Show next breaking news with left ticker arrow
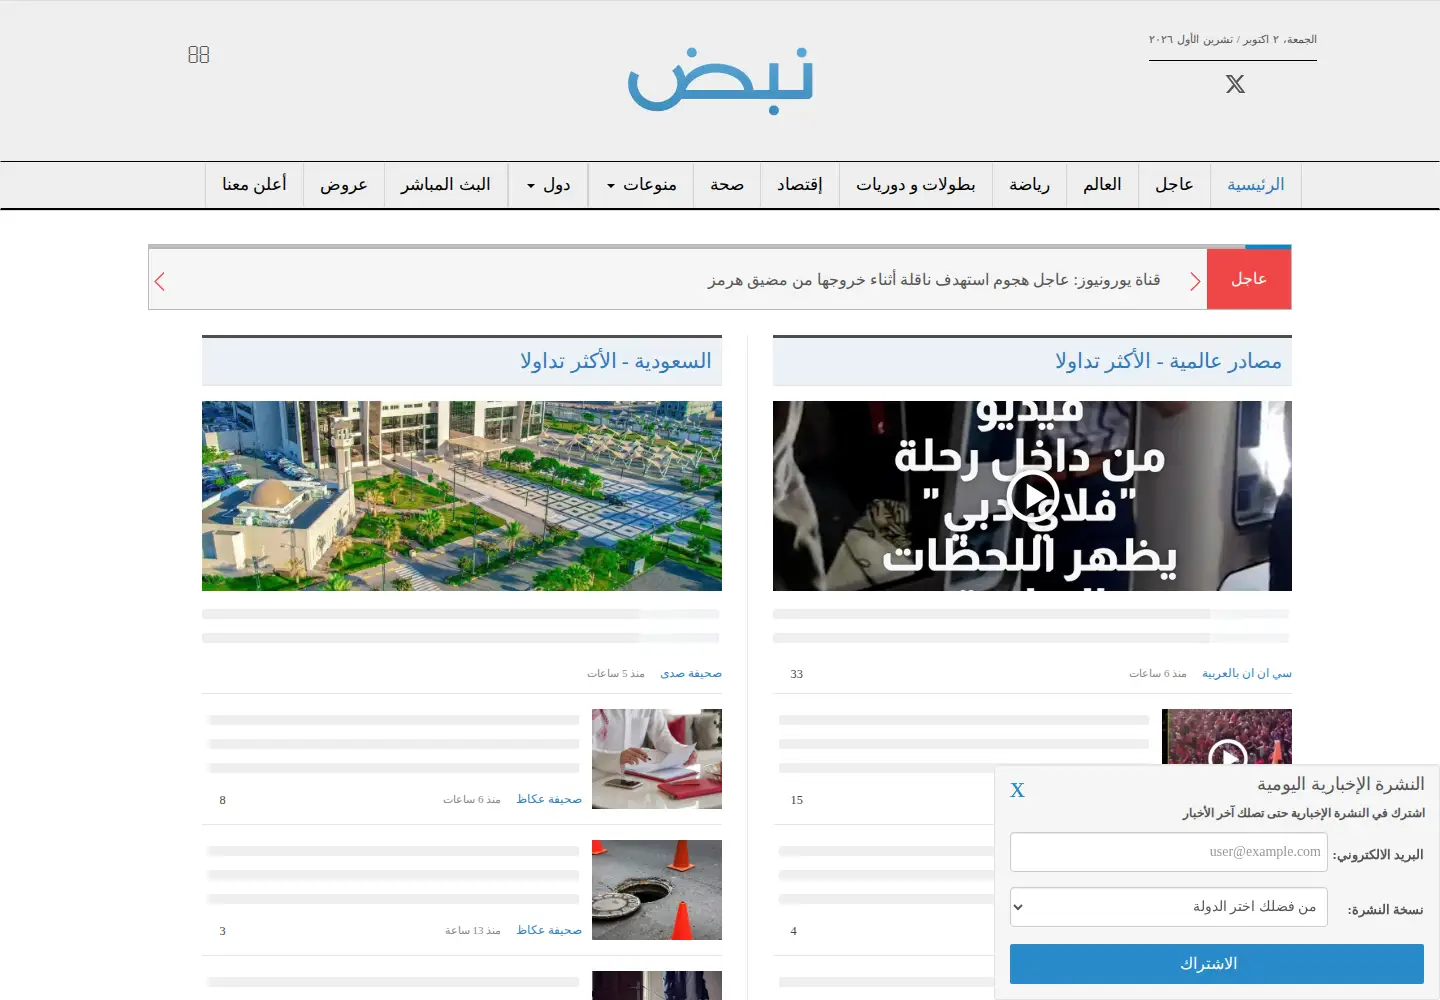Screen dimensions: 1440x1000 159,281
